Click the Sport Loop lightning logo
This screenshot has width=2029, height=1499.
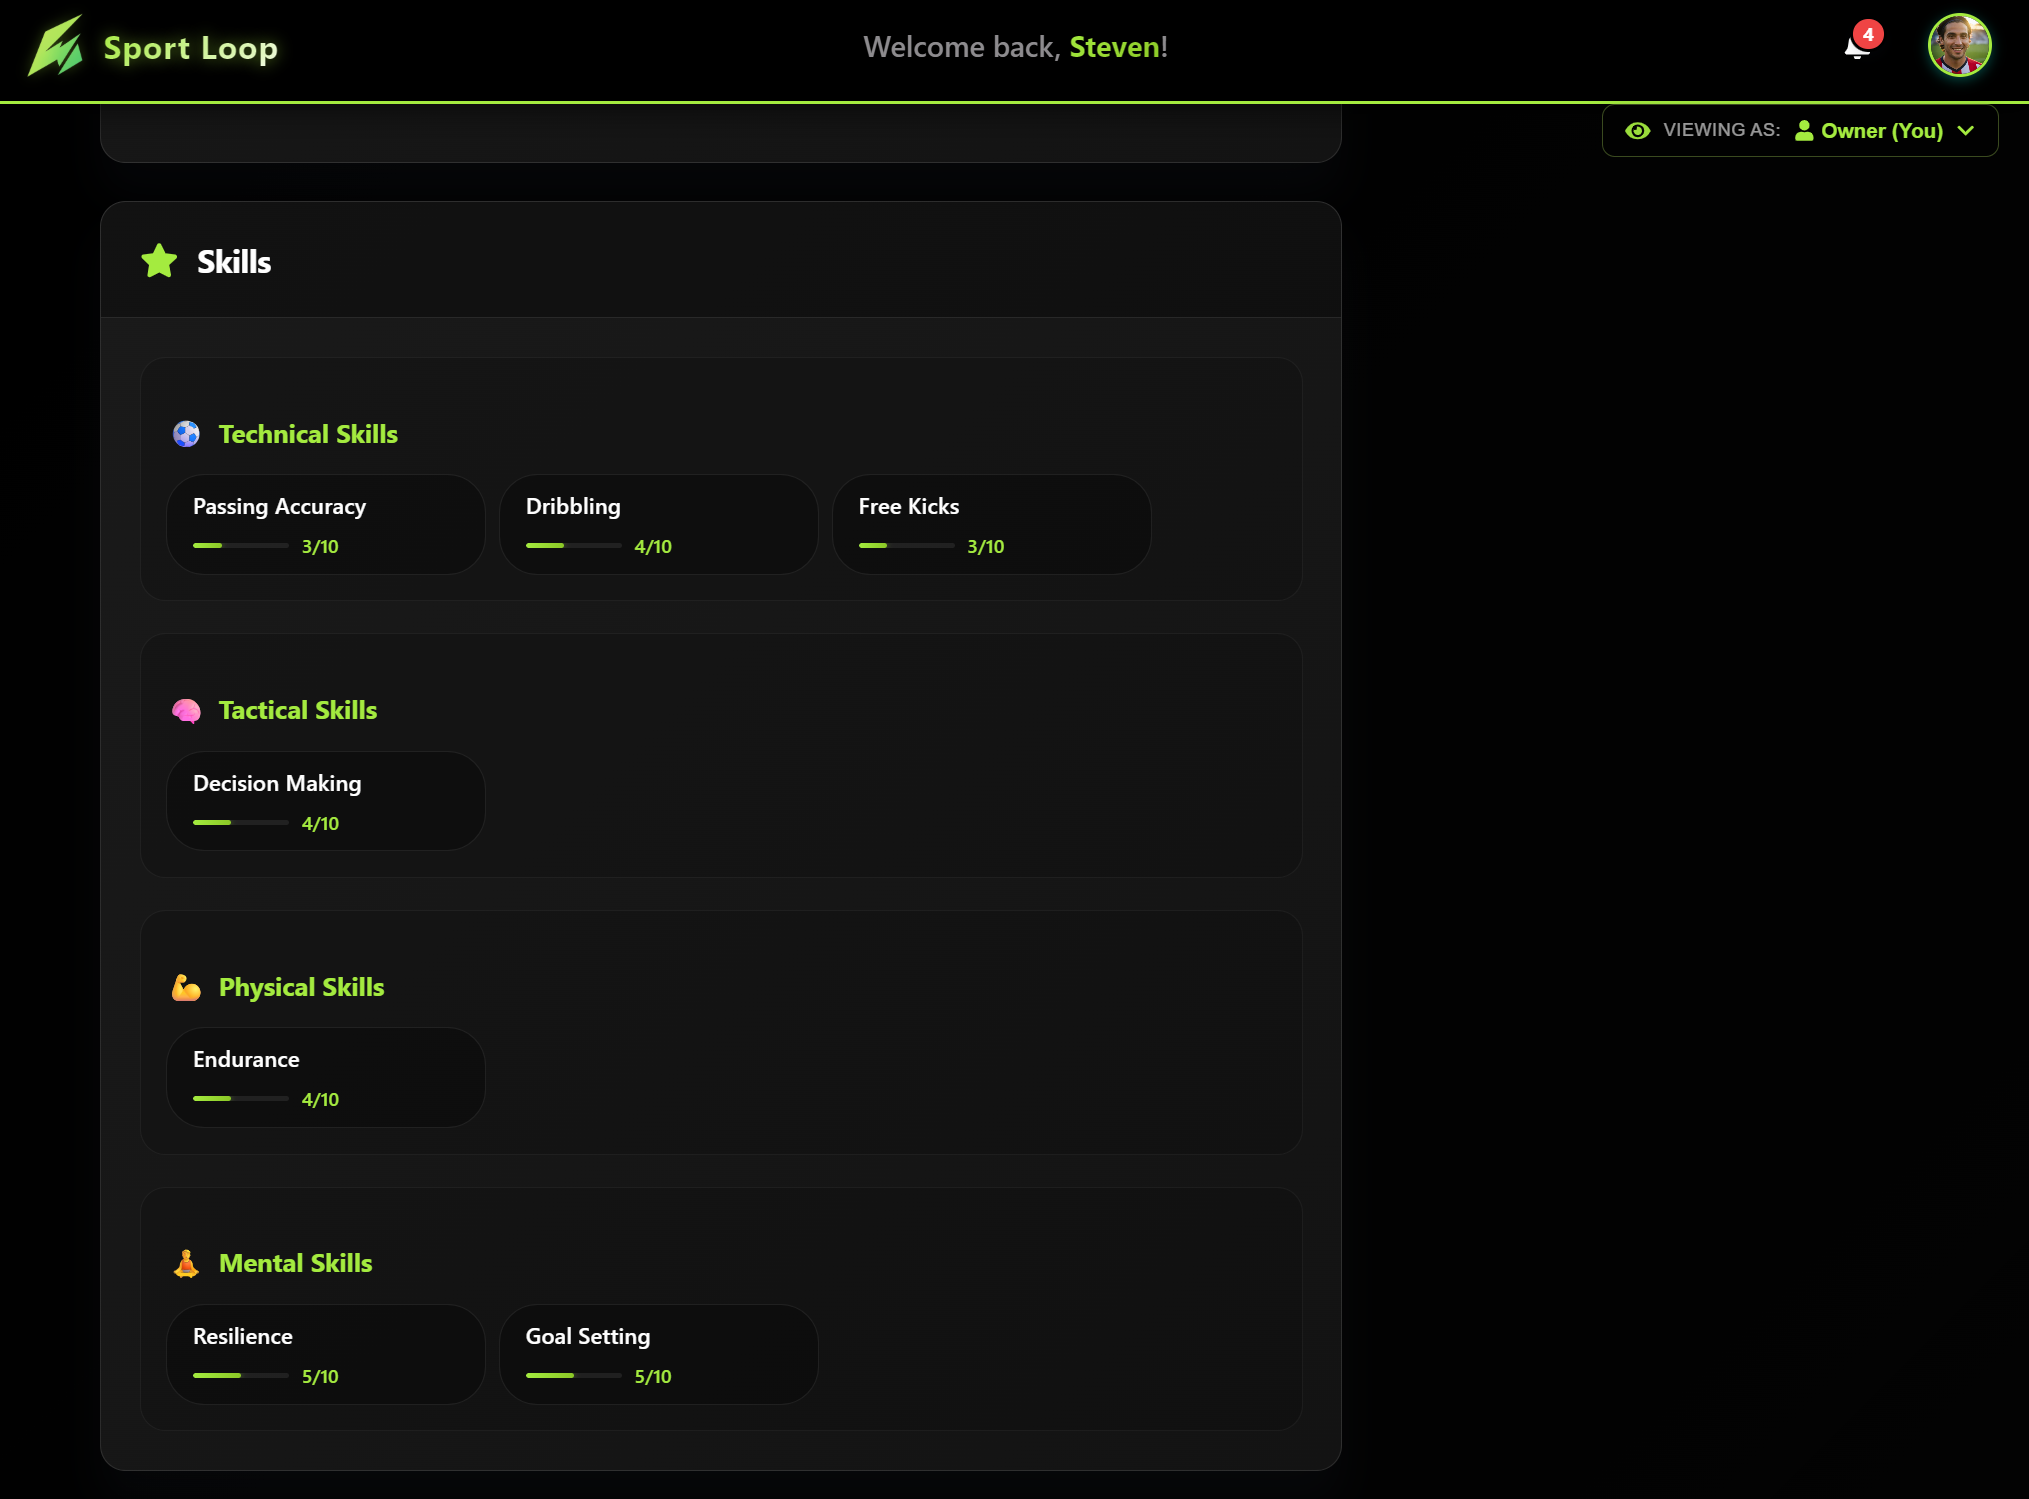tap(56, 46)
